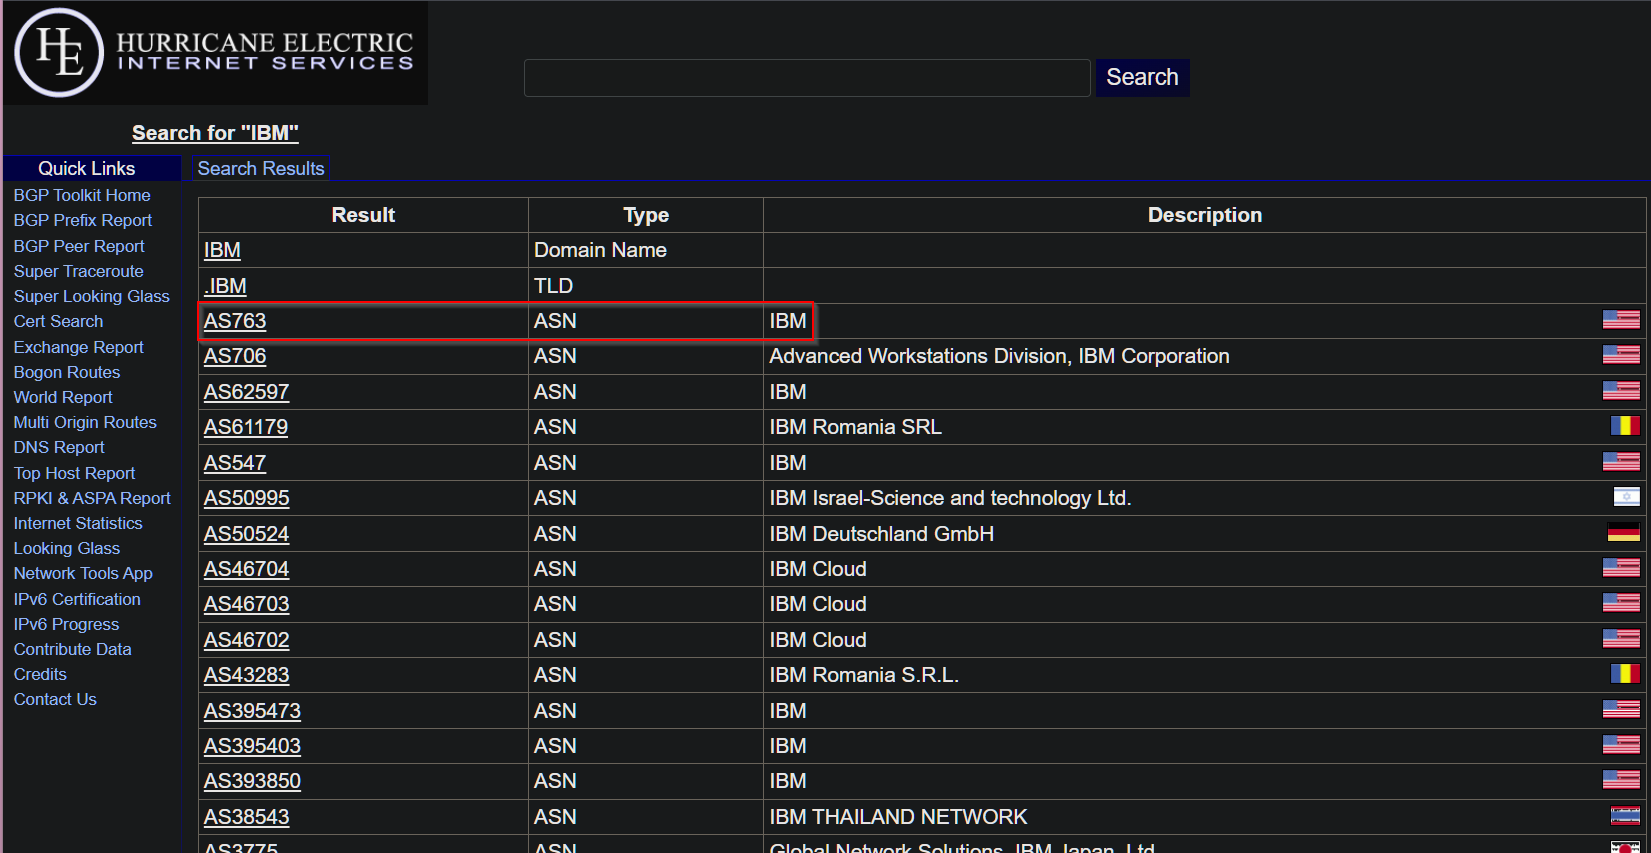This screenshot has height=853, width=1651.
Task: View the World Report
Action: pos(63,397)
